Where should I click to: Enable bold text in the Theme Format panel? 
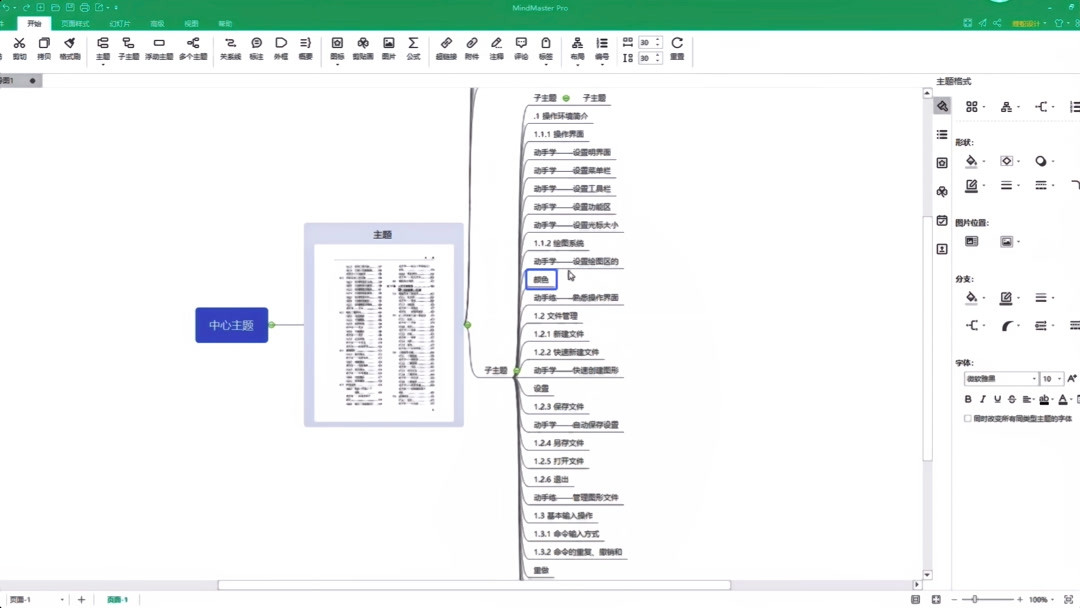click(968, 399)
